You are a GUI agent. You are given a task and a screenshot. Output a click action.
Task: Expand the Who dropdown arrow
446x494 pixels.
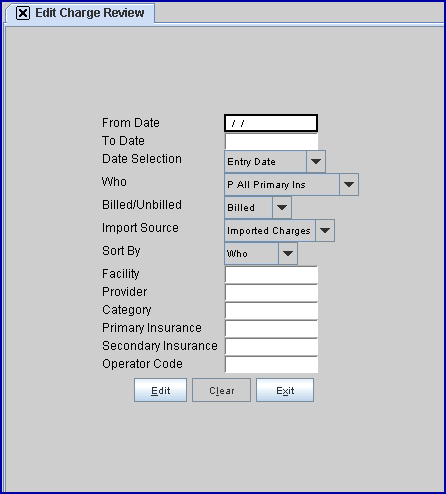tap(349, 184)
